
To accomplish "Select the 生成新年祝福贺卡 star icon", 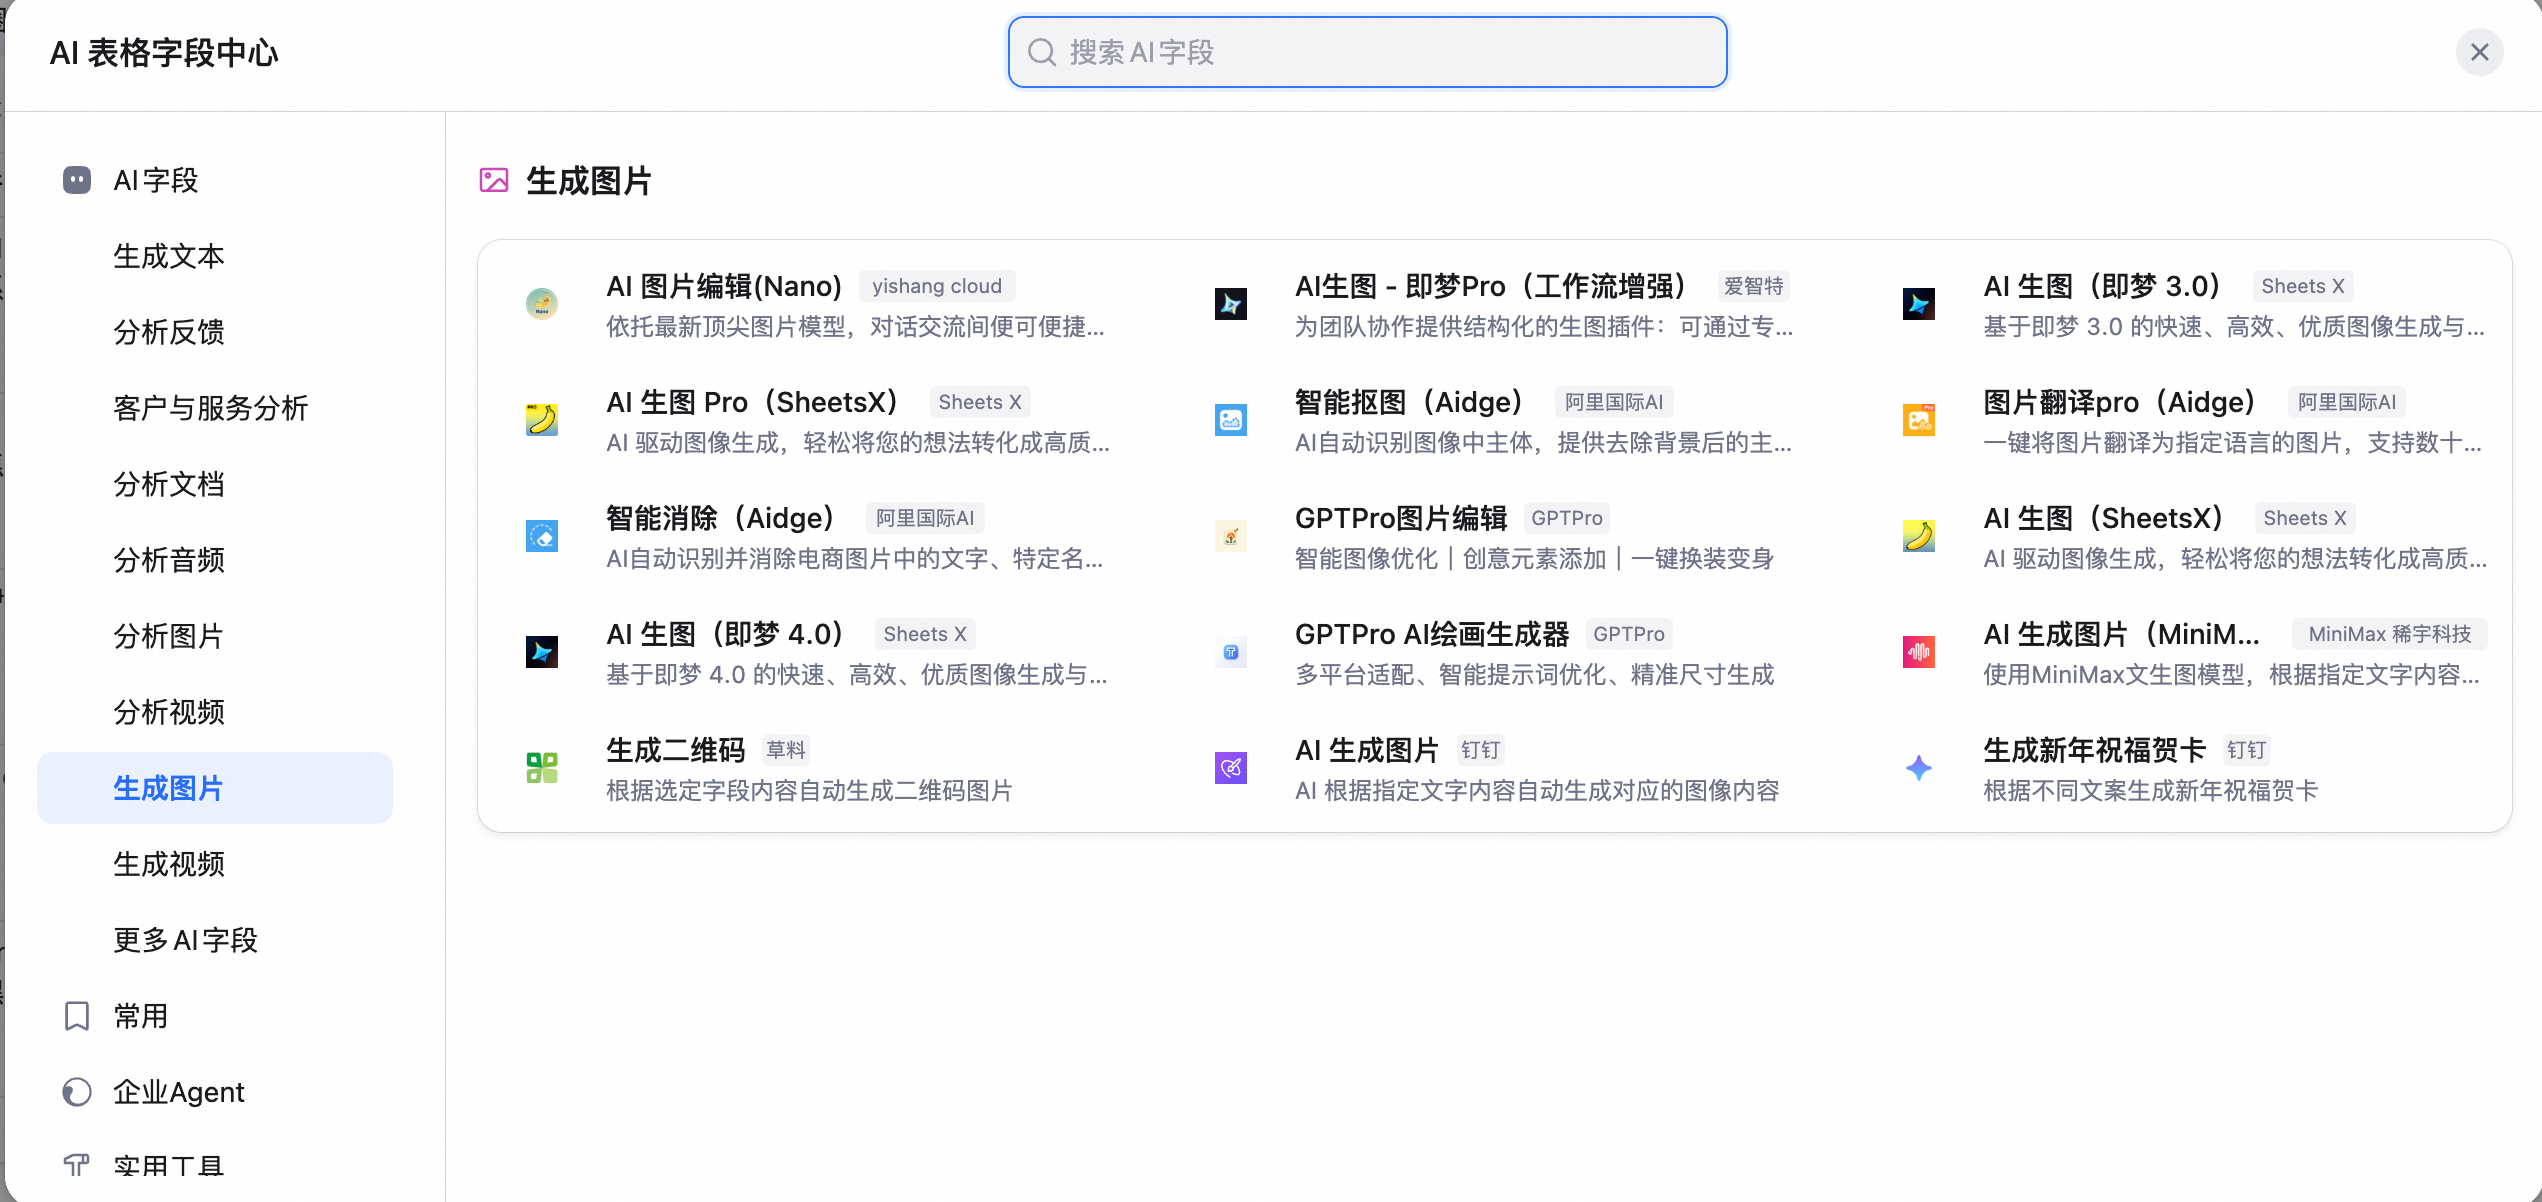I will [x=1918, y=767].
